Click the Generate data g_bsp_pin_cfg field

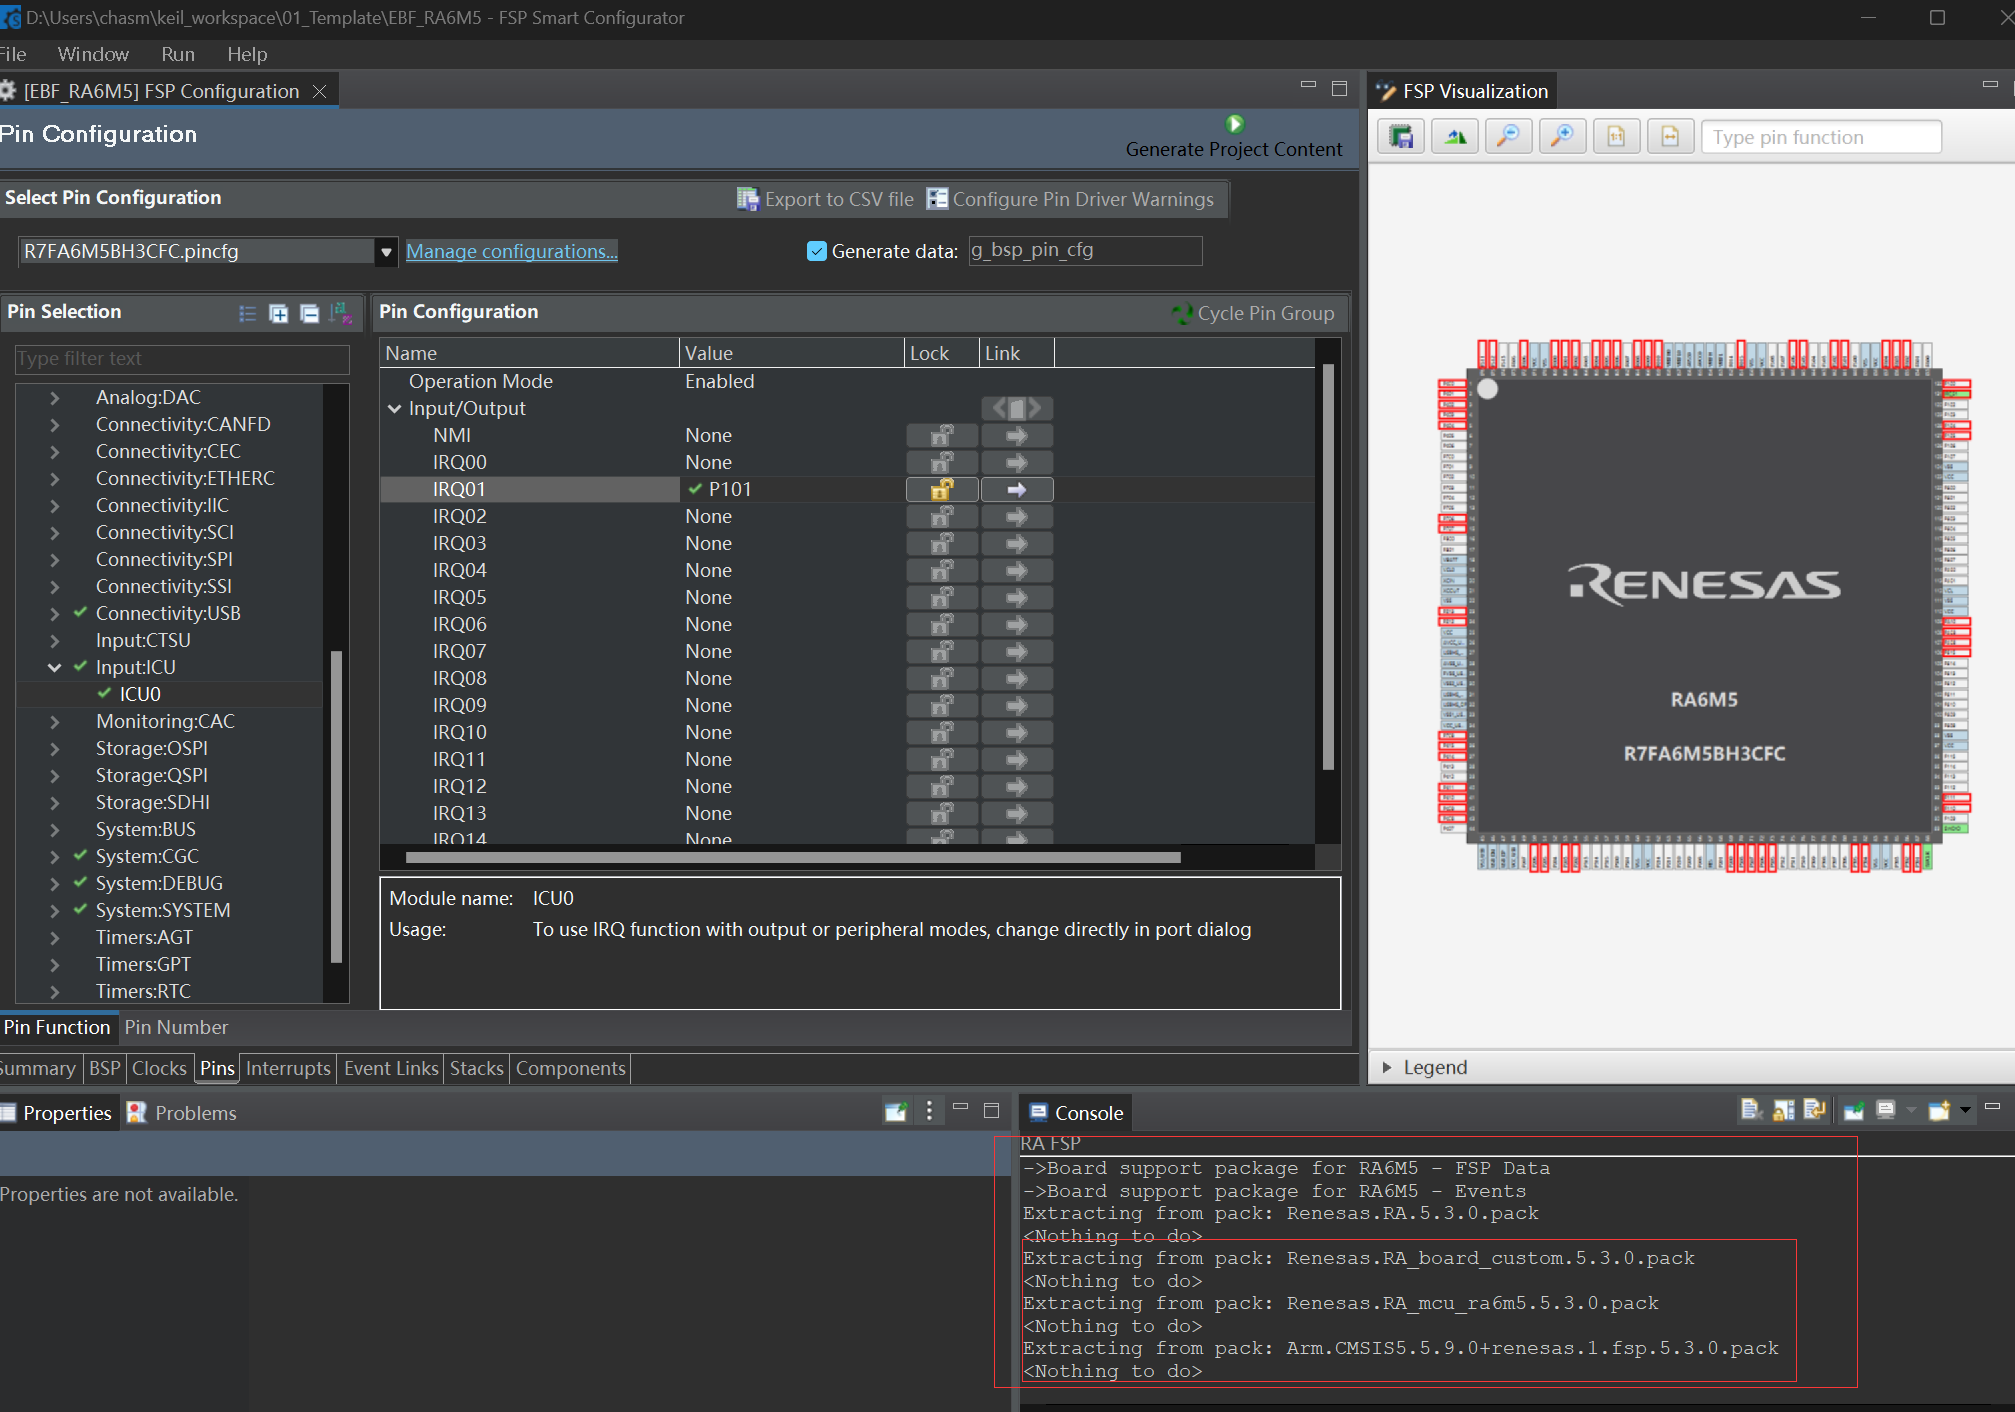pyautogui.click(x=1085, y=250)
